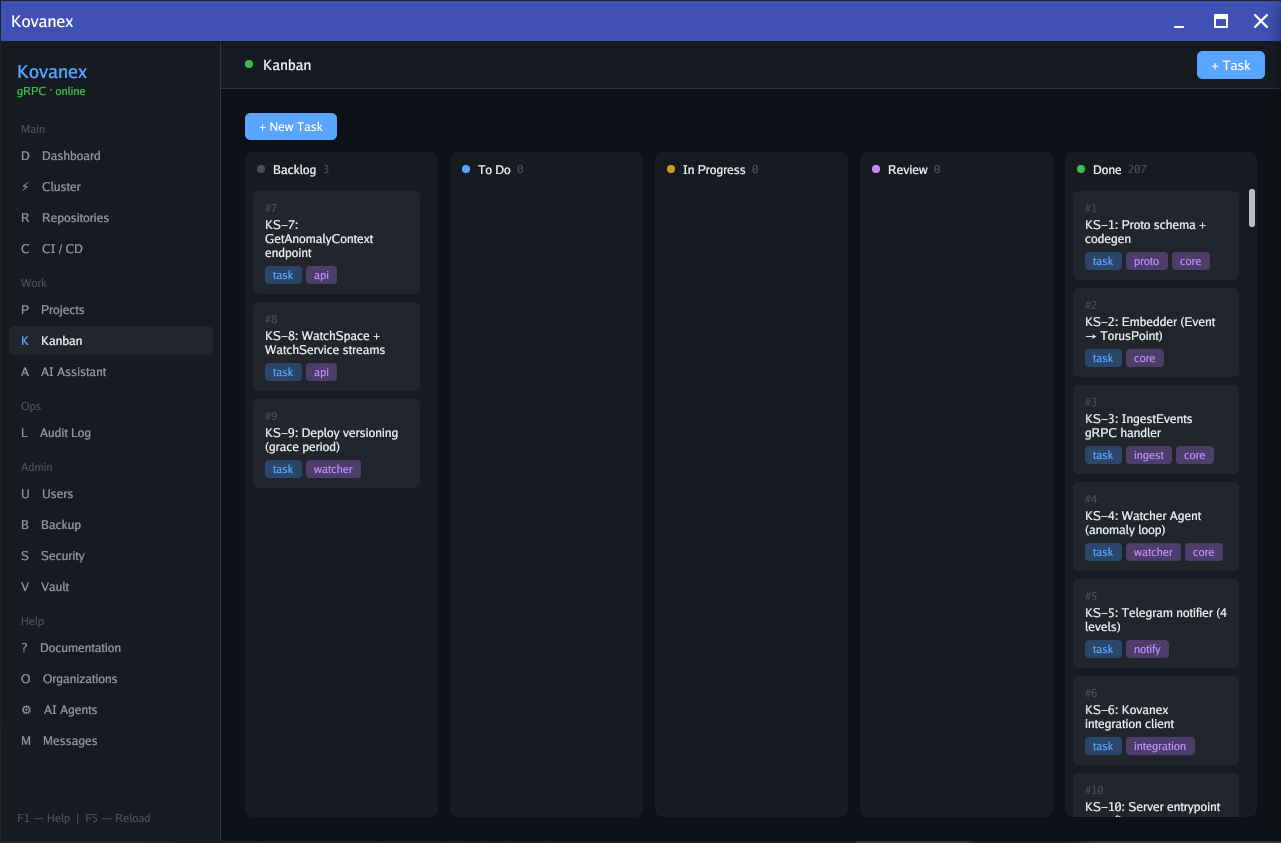The width and height of the screenshot is (1281, 843).
Task: Open AI Agents settings gear
Action: coord(24,709)
